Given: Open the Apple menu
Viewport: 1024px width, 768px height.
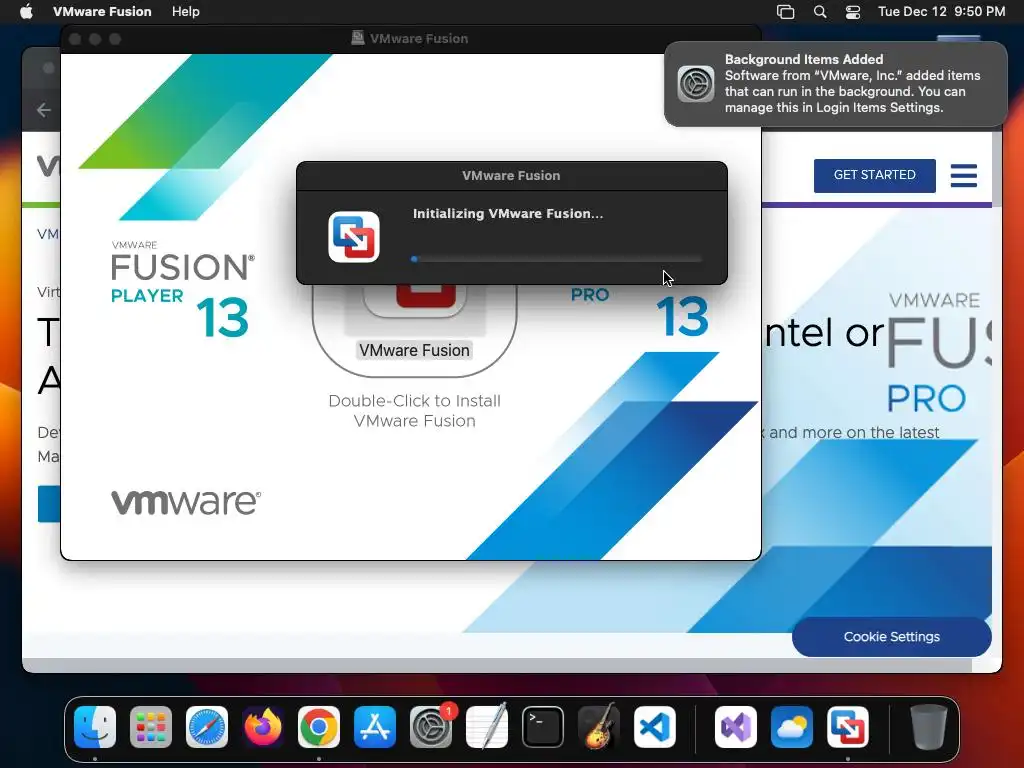Looking at the screenshot, I should click(x=26, y=11).
